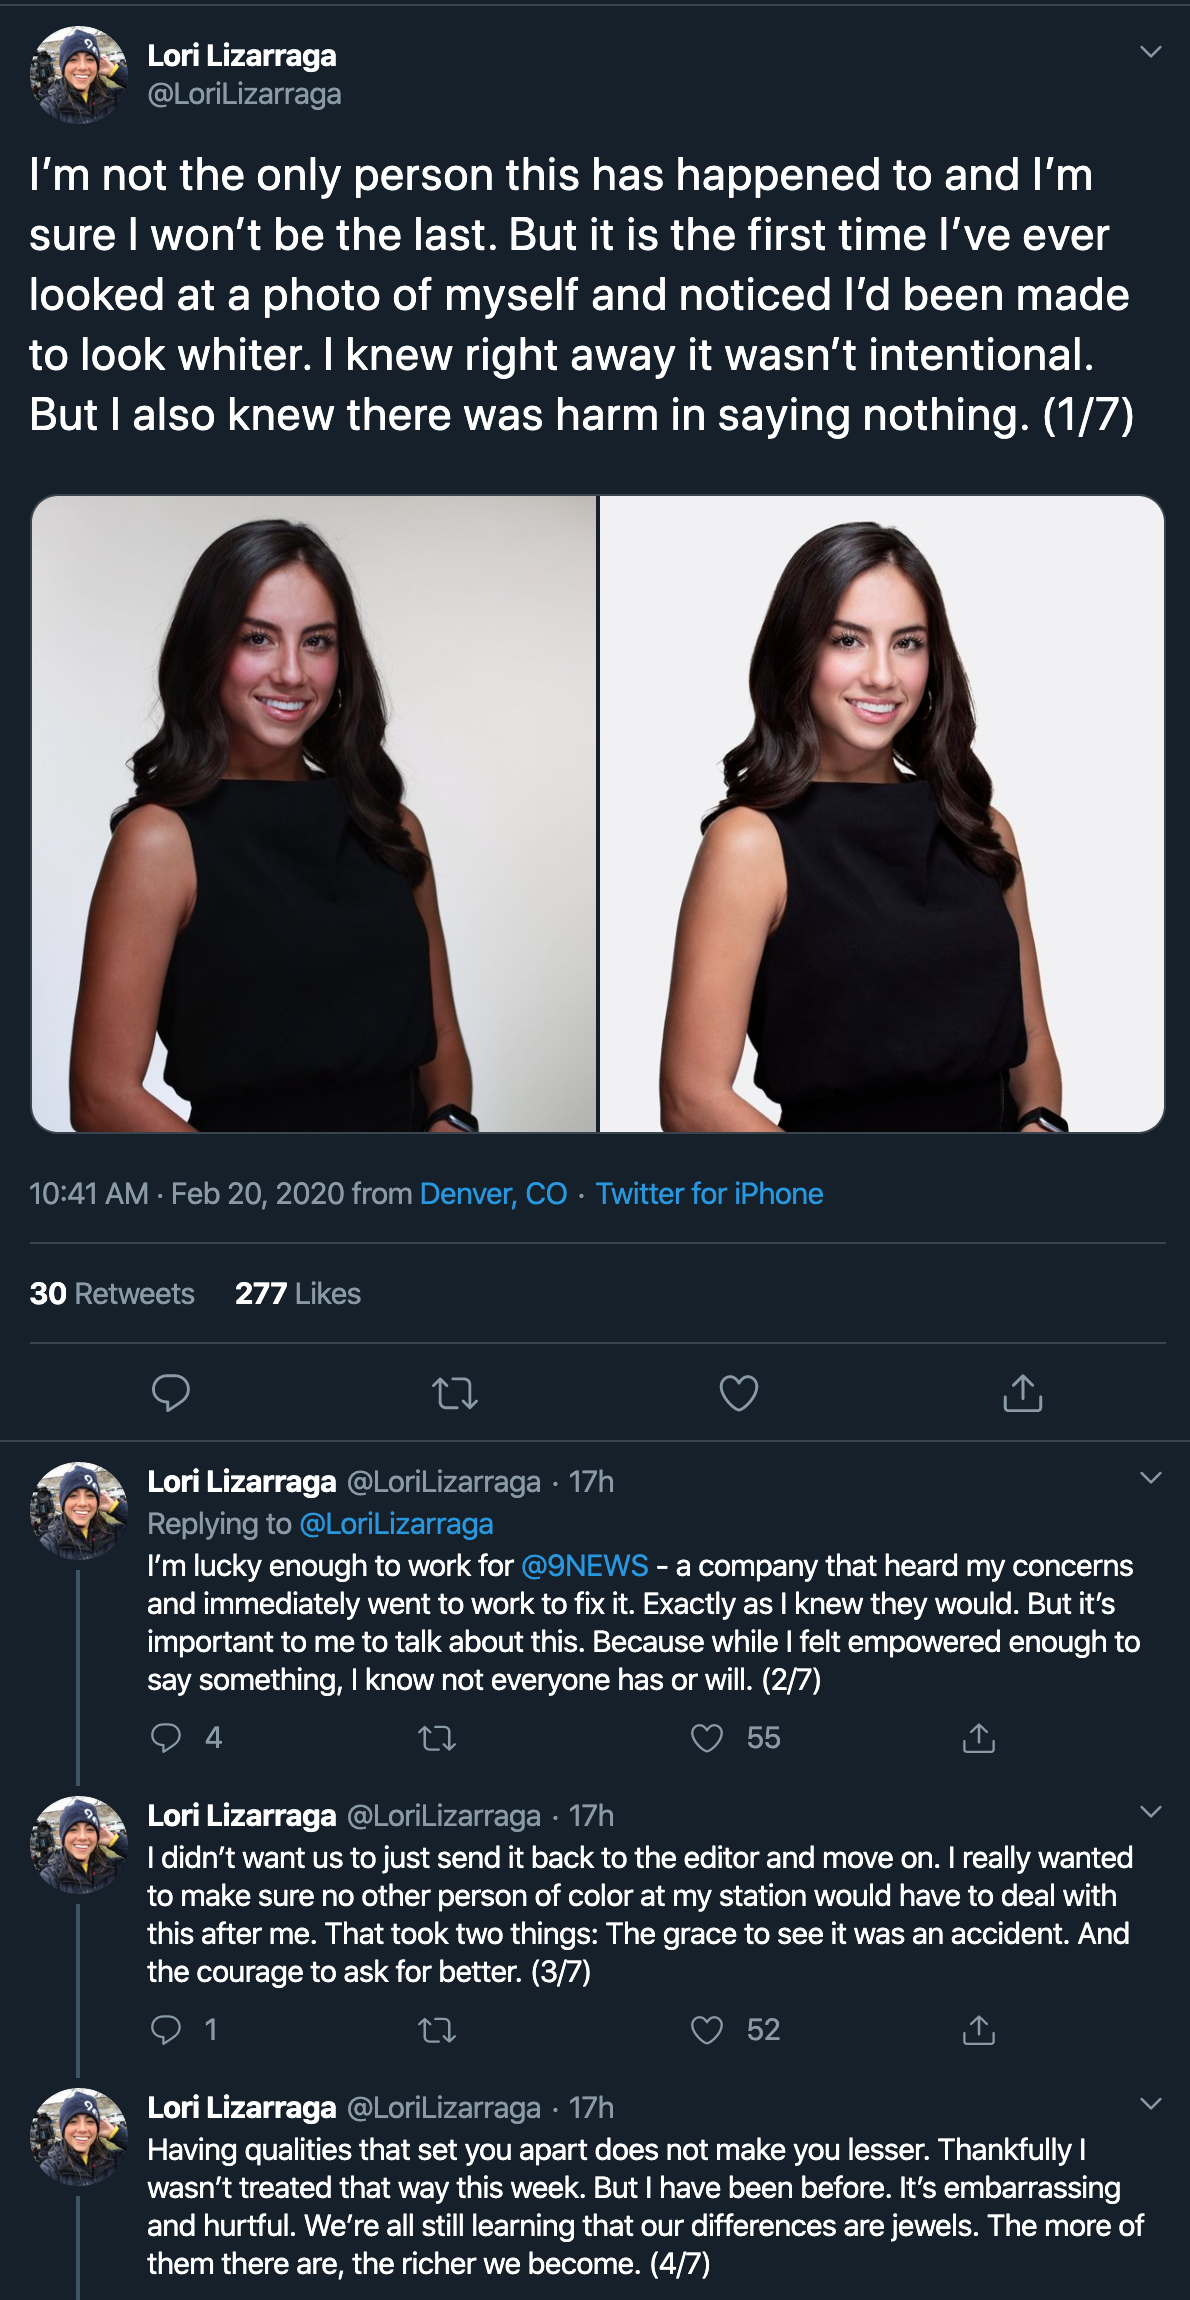
Task: Reply to the (2/7) tweet
Action: pos(166,1738)
